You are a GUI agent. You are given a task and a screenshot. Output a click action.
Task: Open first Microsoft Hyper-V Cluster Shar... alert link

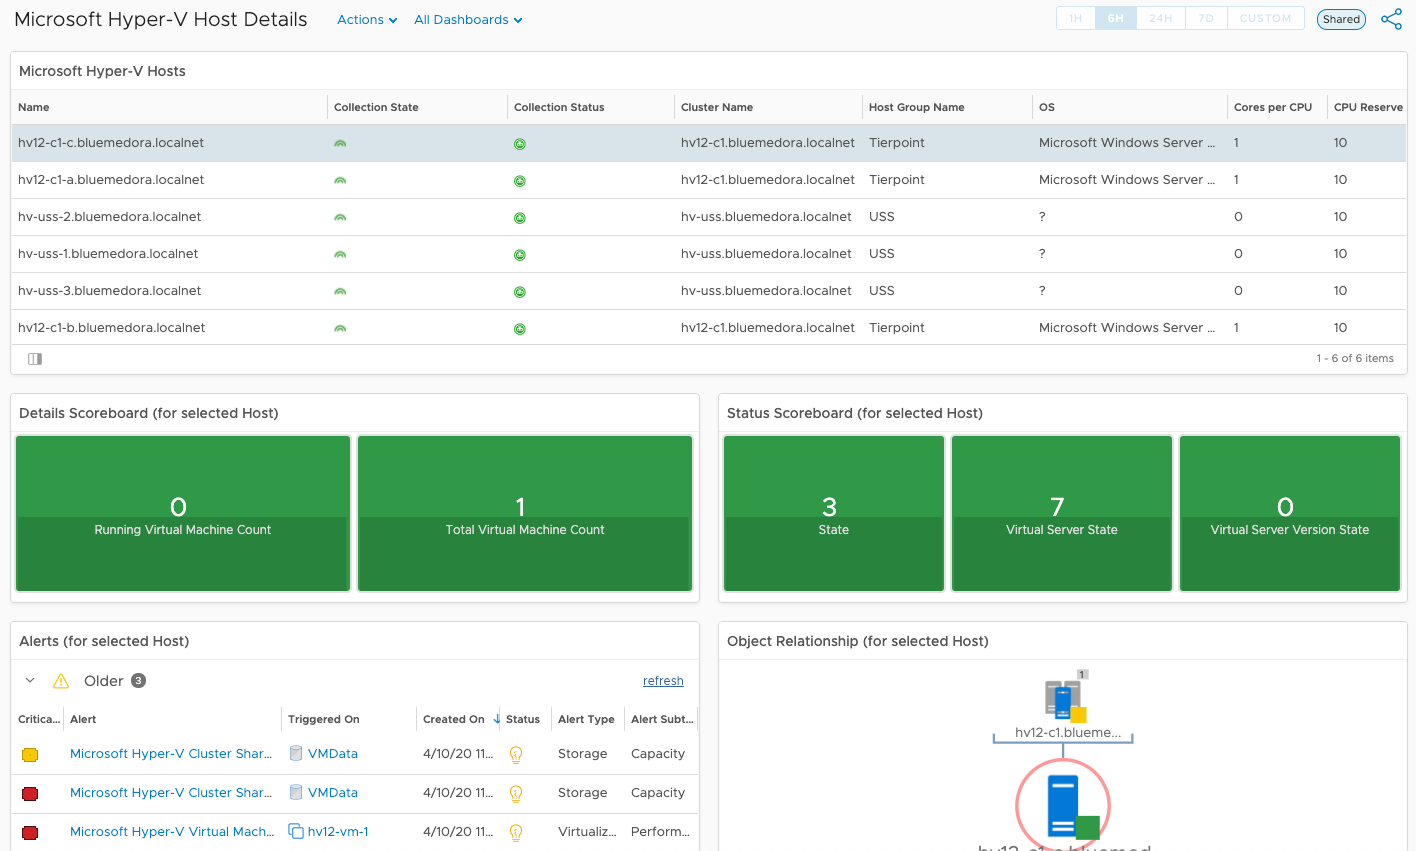(171, 754)
